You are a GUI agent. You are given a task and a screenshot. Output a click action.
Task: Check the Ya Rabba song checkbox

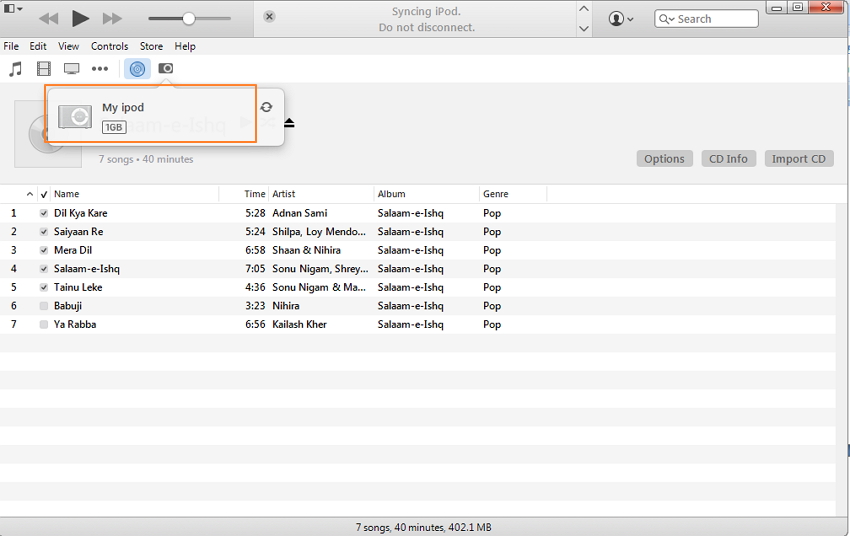[x=44, y=325]
